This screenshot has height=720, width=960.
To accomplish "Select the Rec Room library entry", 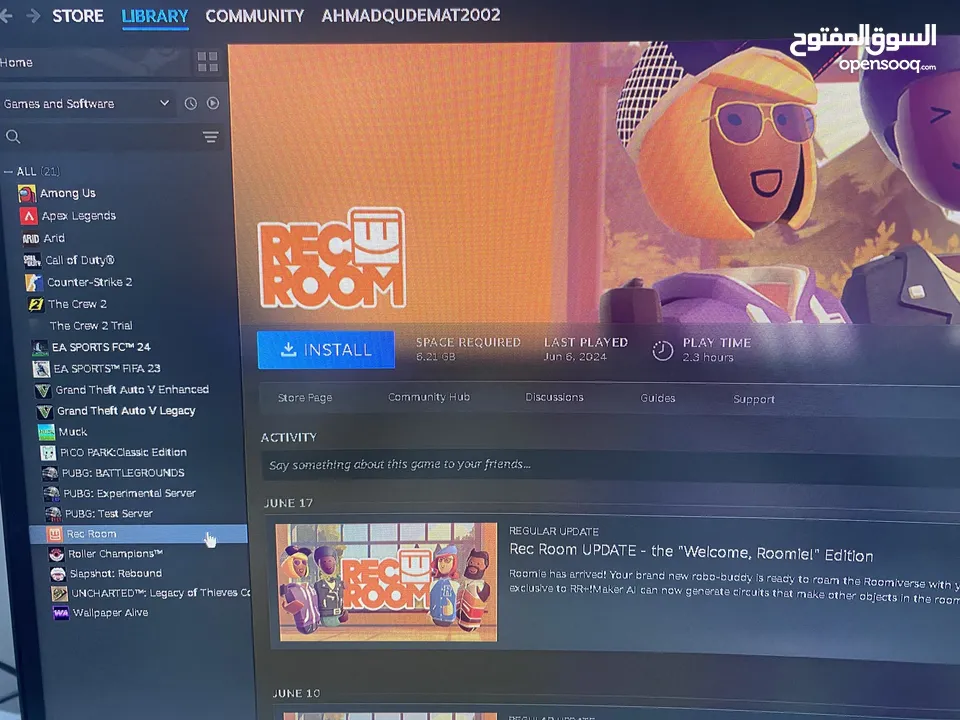I will (x=138, y=534).
